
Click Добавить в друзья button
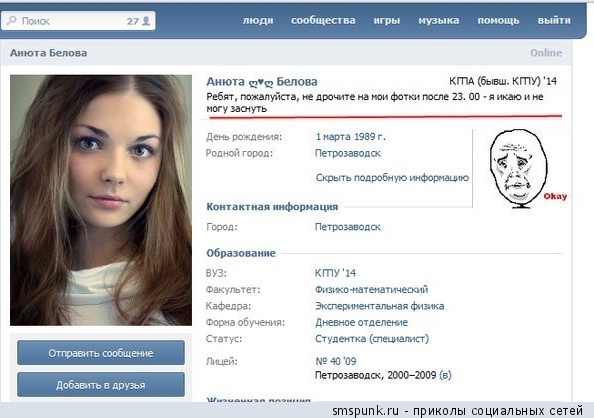pyautogui.click(x=101, y=385)
